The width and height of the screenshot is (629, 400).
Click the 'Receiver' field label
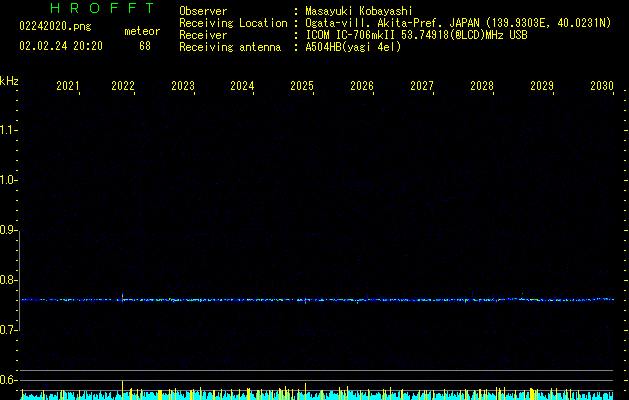point(203,35)
